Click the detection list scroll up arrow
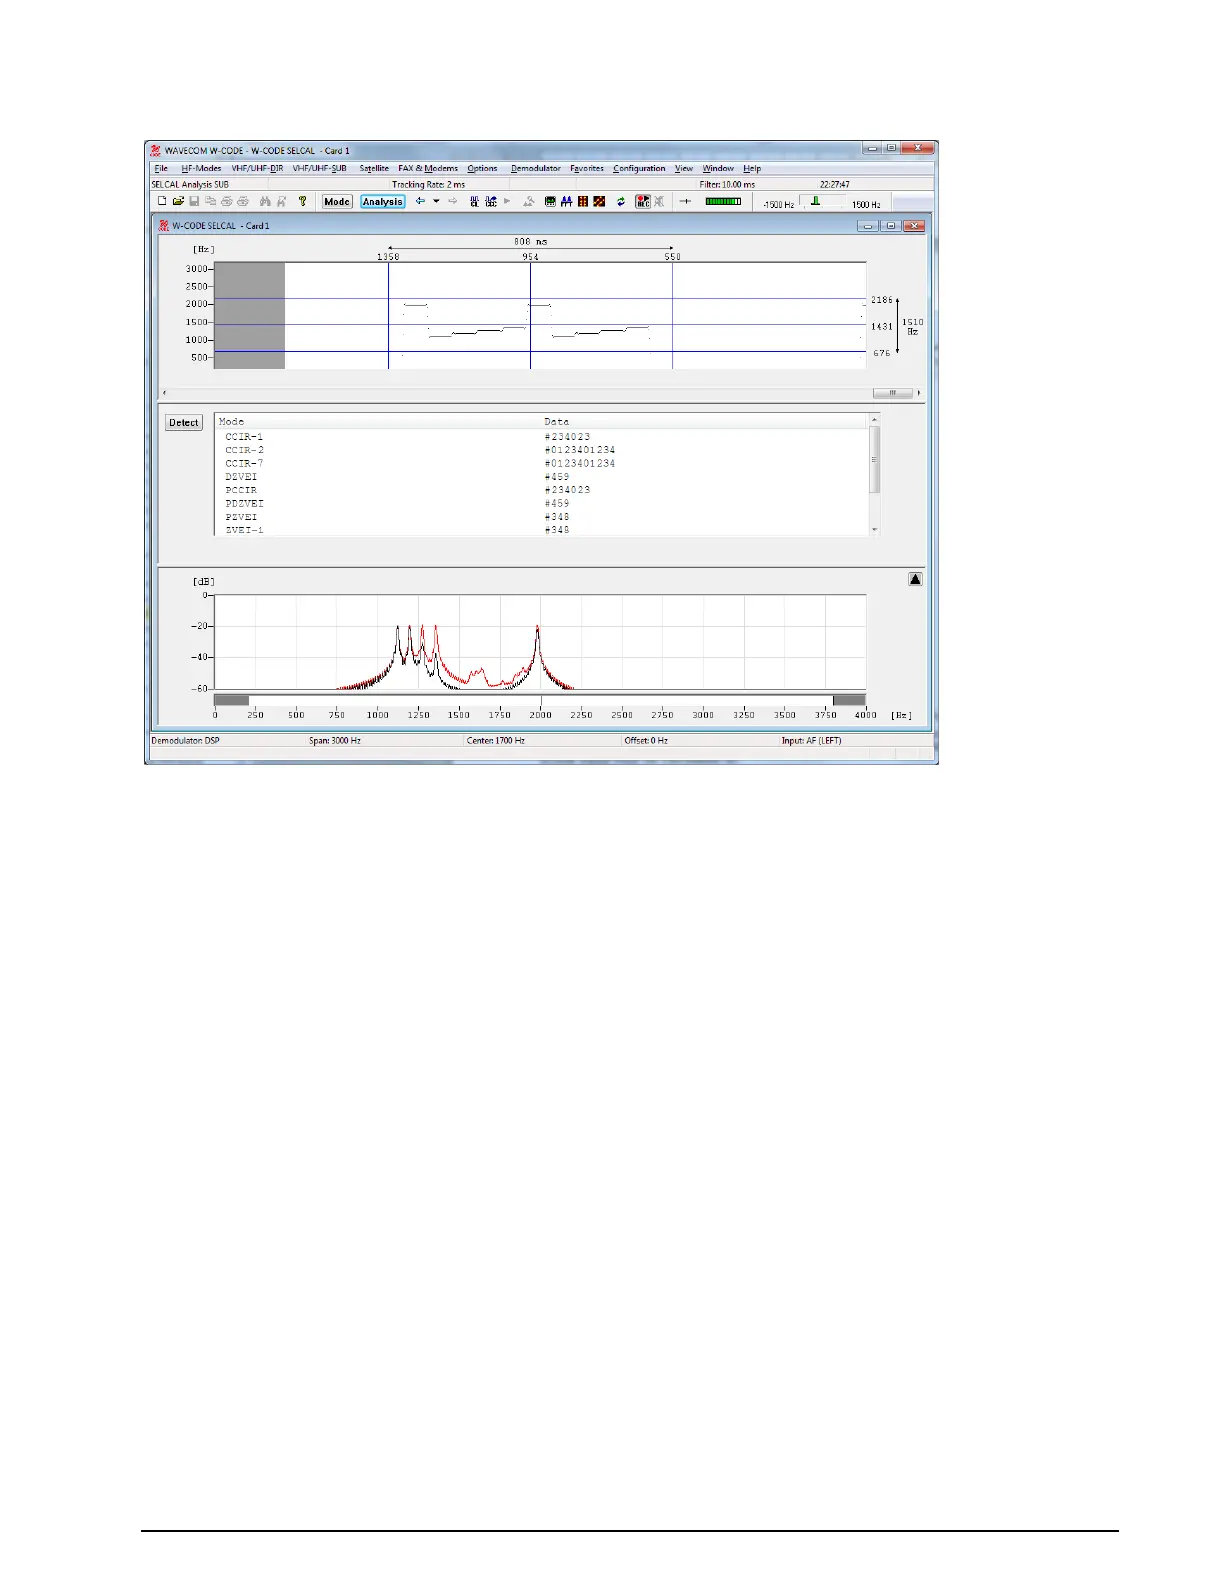 (x=875, y=420)
